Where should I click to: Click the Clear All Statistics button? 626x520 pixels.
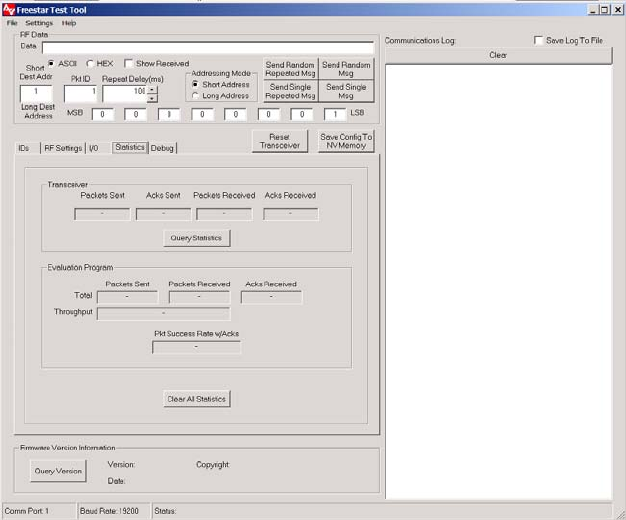tap(197, 399)
